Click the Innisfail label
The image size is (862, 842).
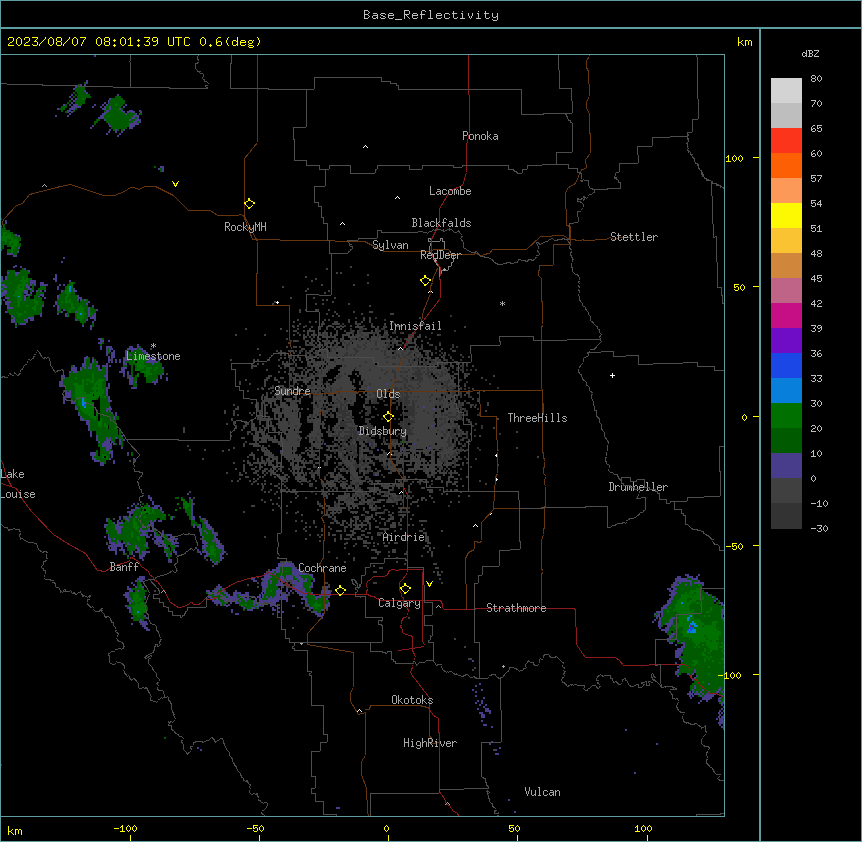point(415,326)
